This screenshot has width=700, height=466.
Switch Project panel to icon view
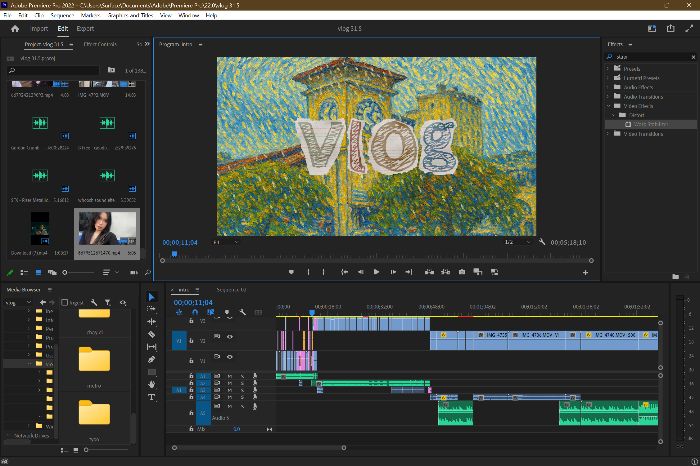click(x=38, y=272)
